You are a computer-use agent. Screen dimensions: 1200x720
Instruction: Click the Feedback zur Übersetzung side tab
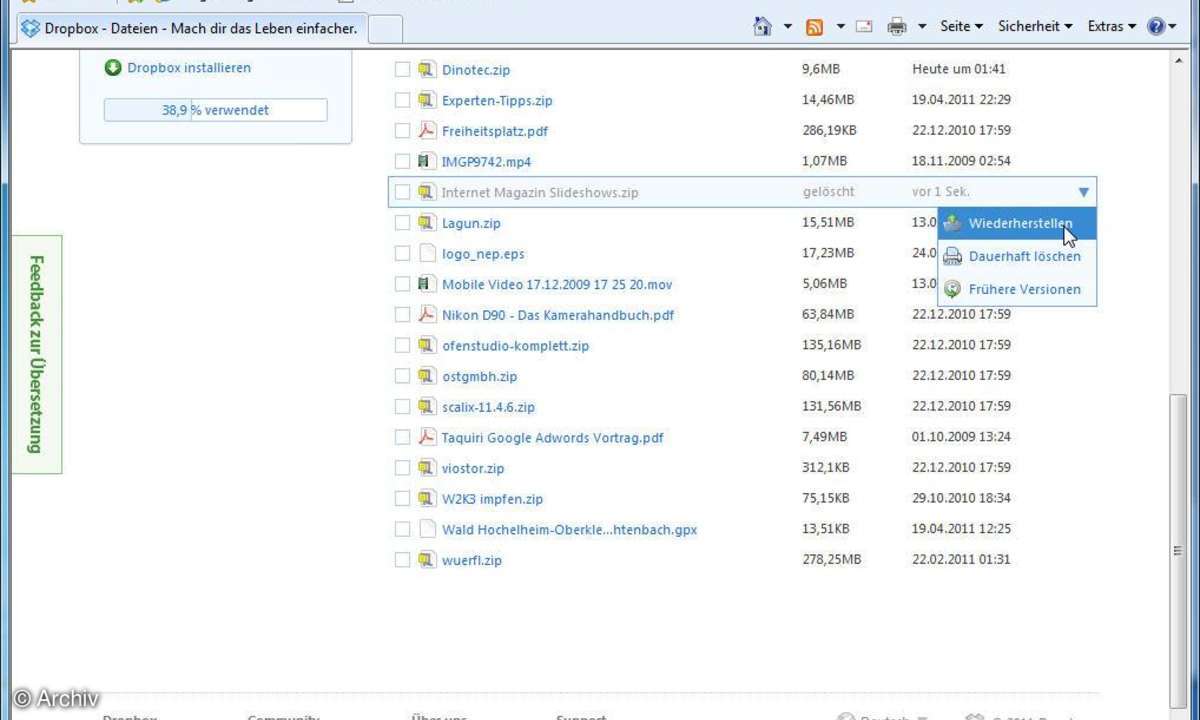pos(36,355)
